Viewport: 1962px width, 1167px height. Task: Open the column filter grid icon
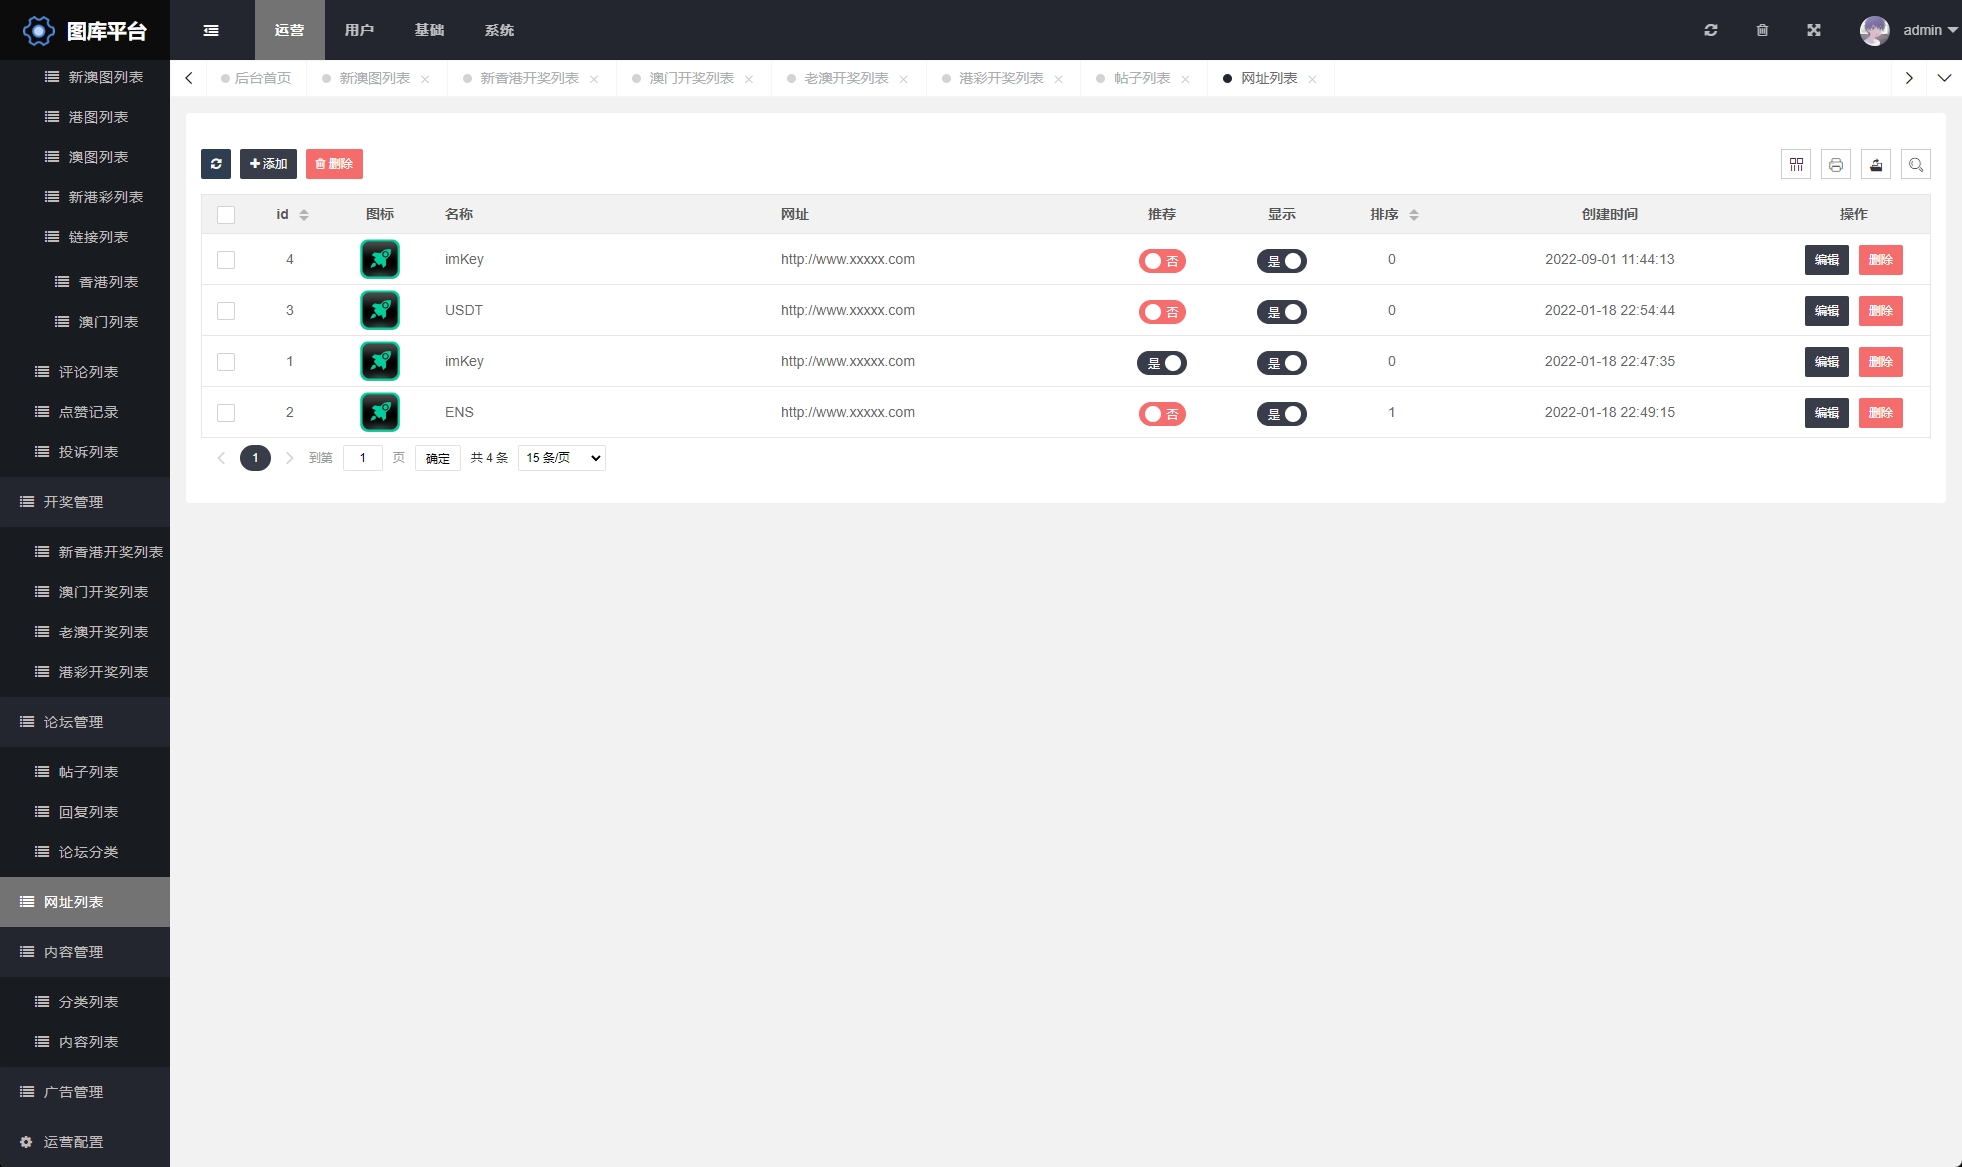[1796, 164]
